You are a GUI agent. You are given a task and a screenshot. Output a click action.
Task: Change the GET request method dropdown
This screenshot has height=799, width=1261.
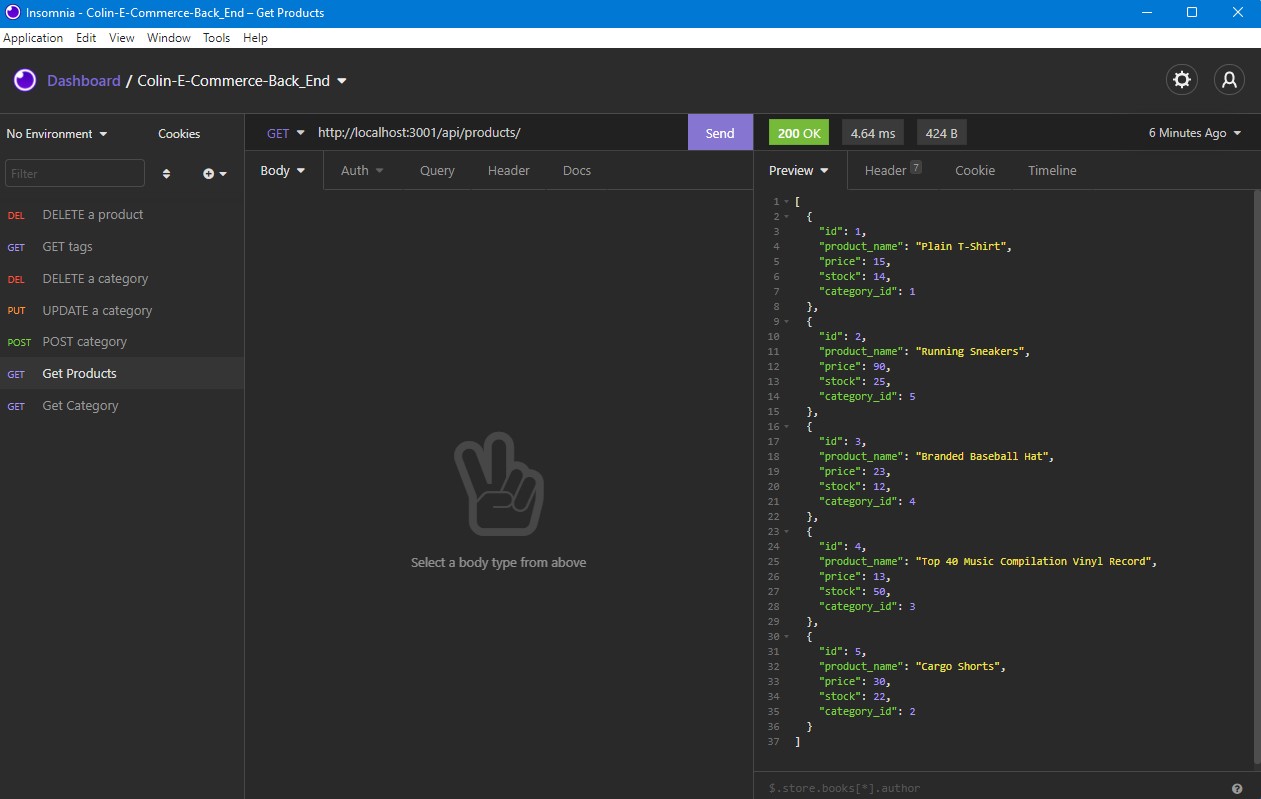tap(285, 133)
